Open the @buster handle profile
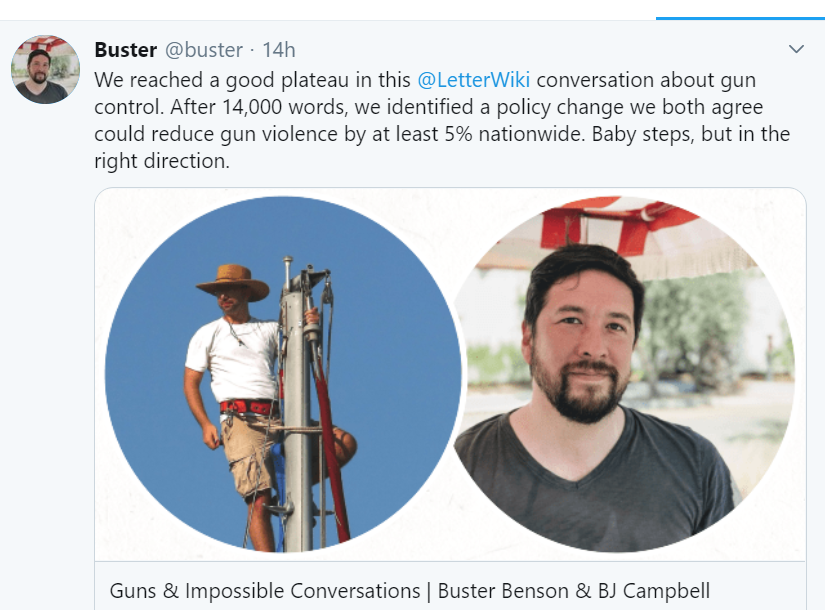 point(204,50)
